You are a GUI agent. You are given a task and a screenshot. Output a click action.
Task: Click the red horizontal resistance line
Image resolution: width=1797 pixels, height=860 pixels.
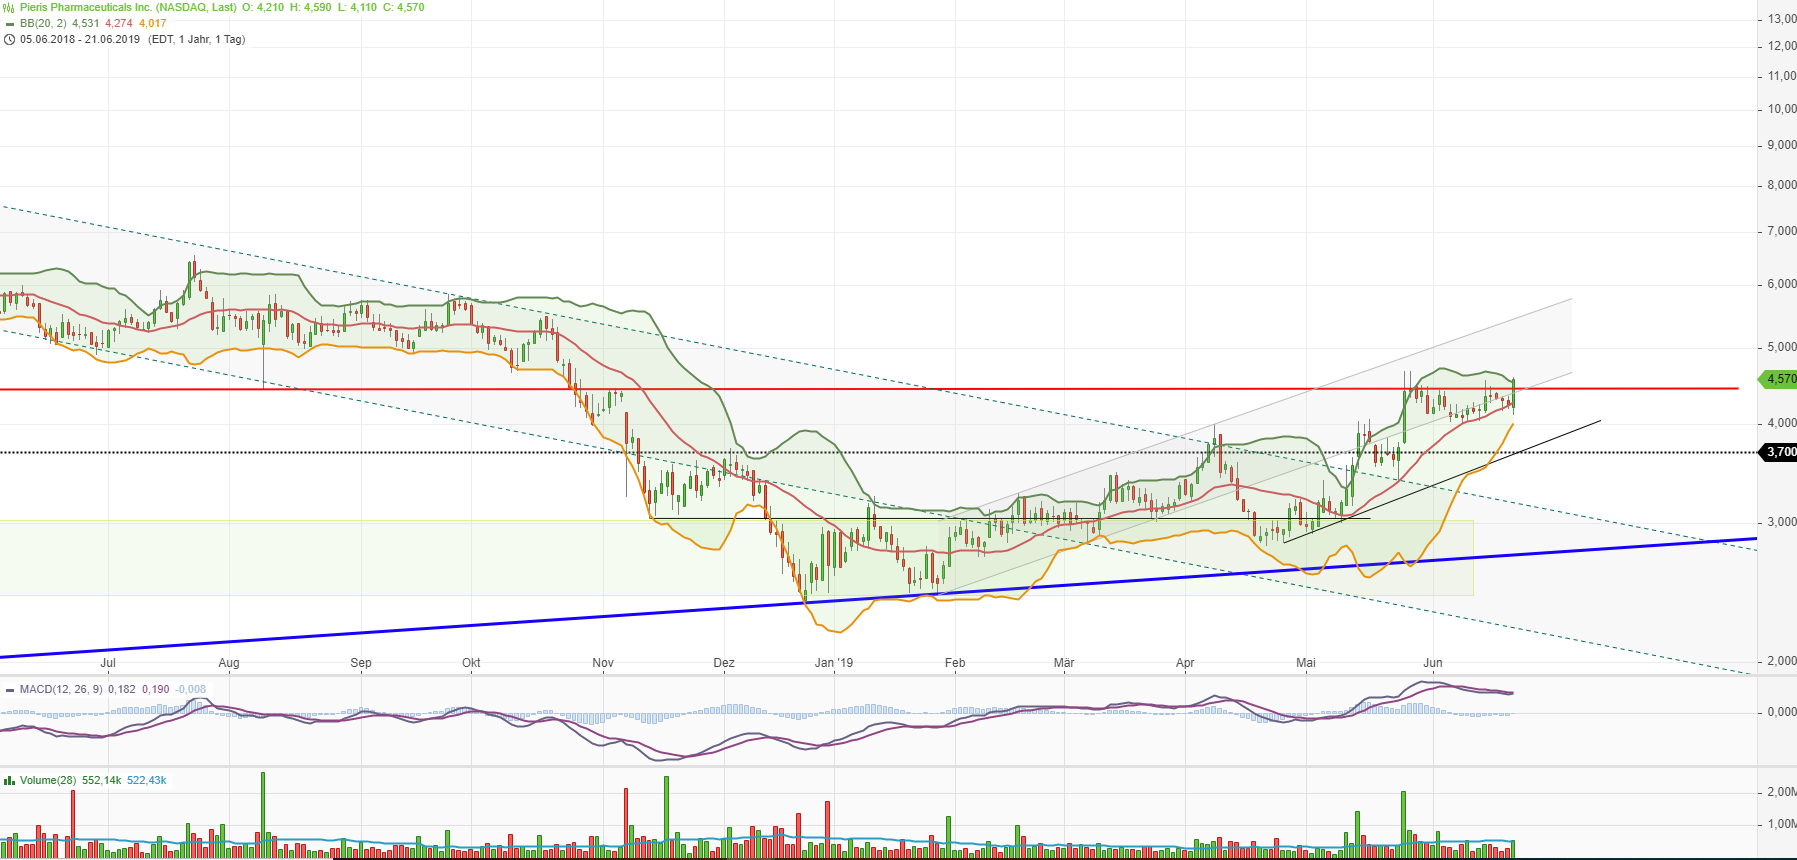click(300, 389)
